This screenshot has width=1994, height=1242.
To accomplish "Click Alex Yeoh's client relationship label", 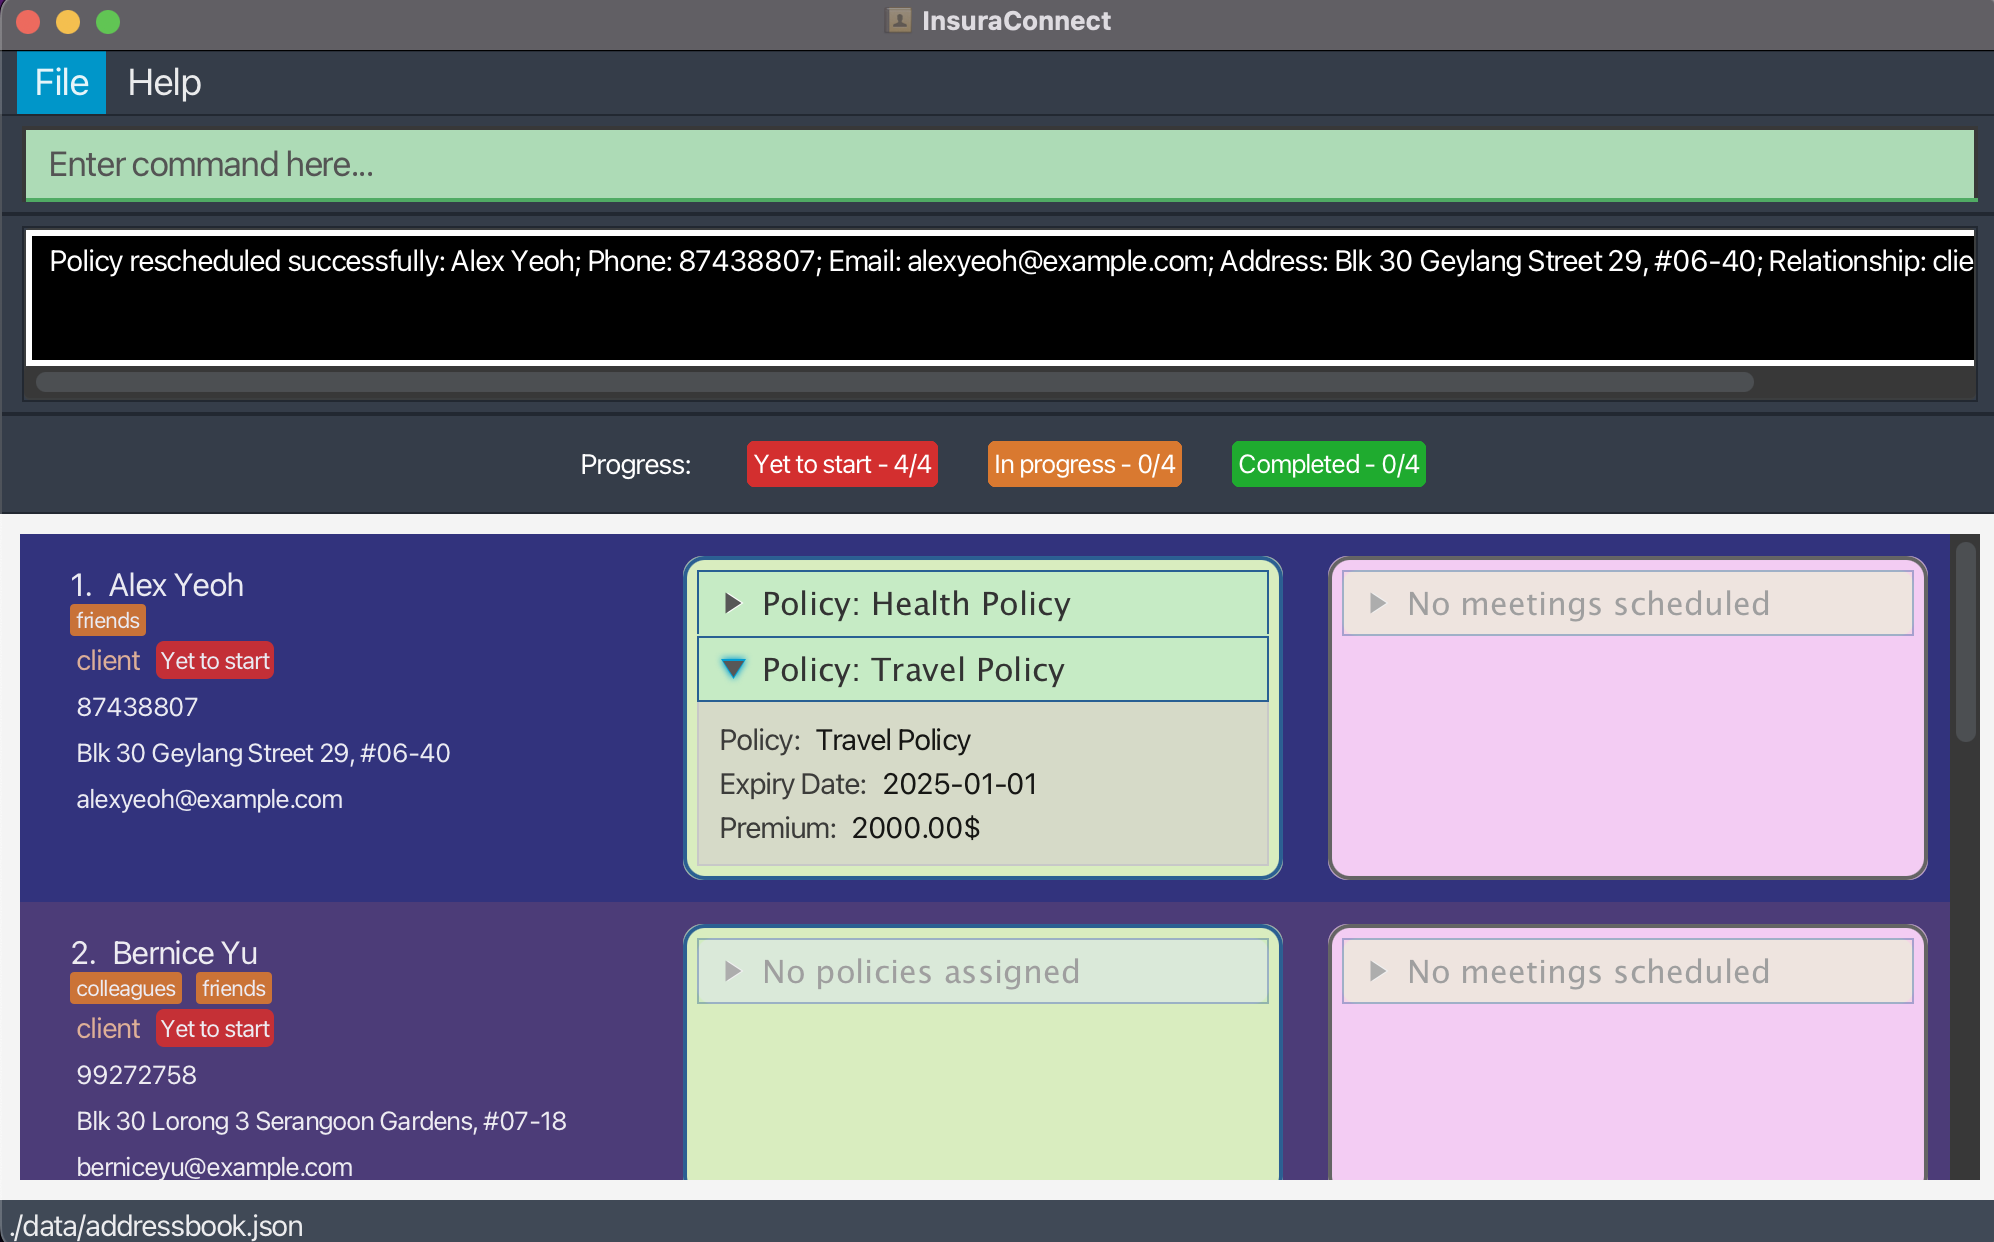I will tap(108, 661).
